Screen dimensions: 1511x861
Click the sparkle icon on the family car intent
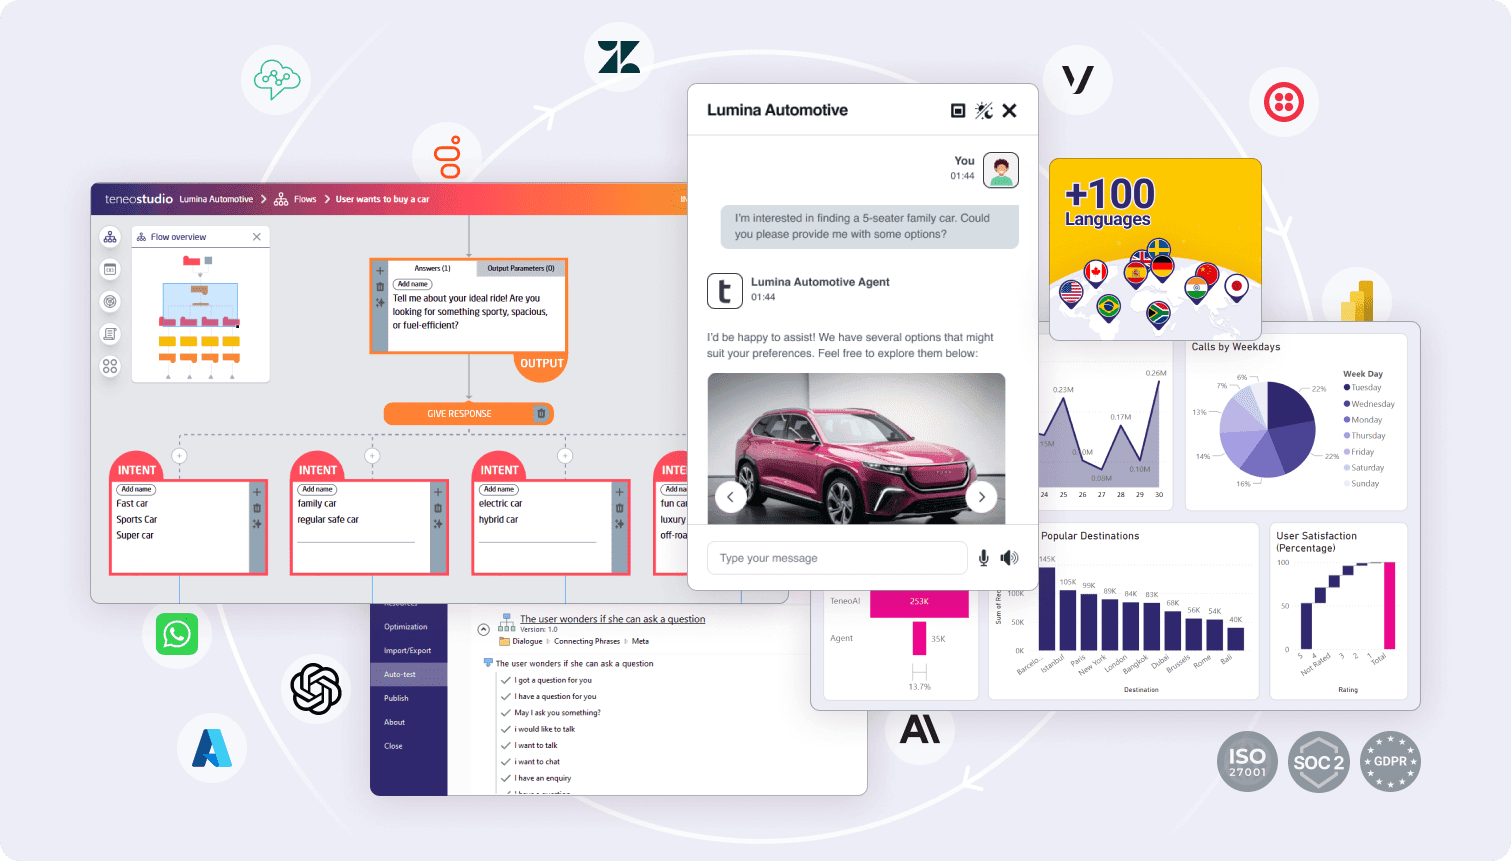point(438,524)
